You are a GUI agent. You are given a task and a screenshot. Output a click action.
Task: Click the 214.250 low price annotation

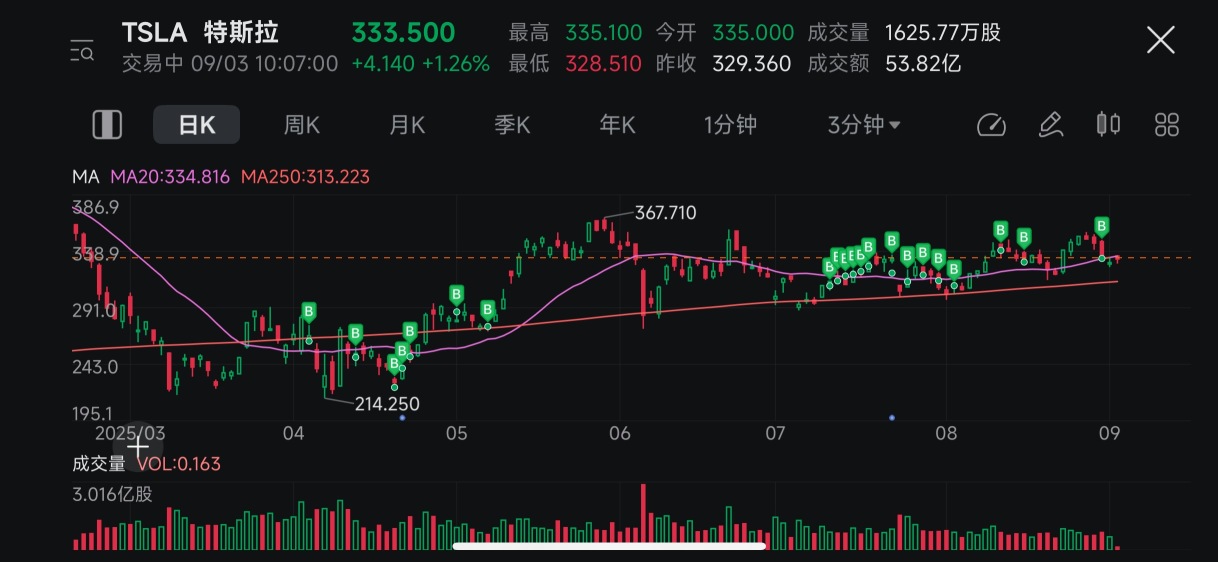click(387, 404)
